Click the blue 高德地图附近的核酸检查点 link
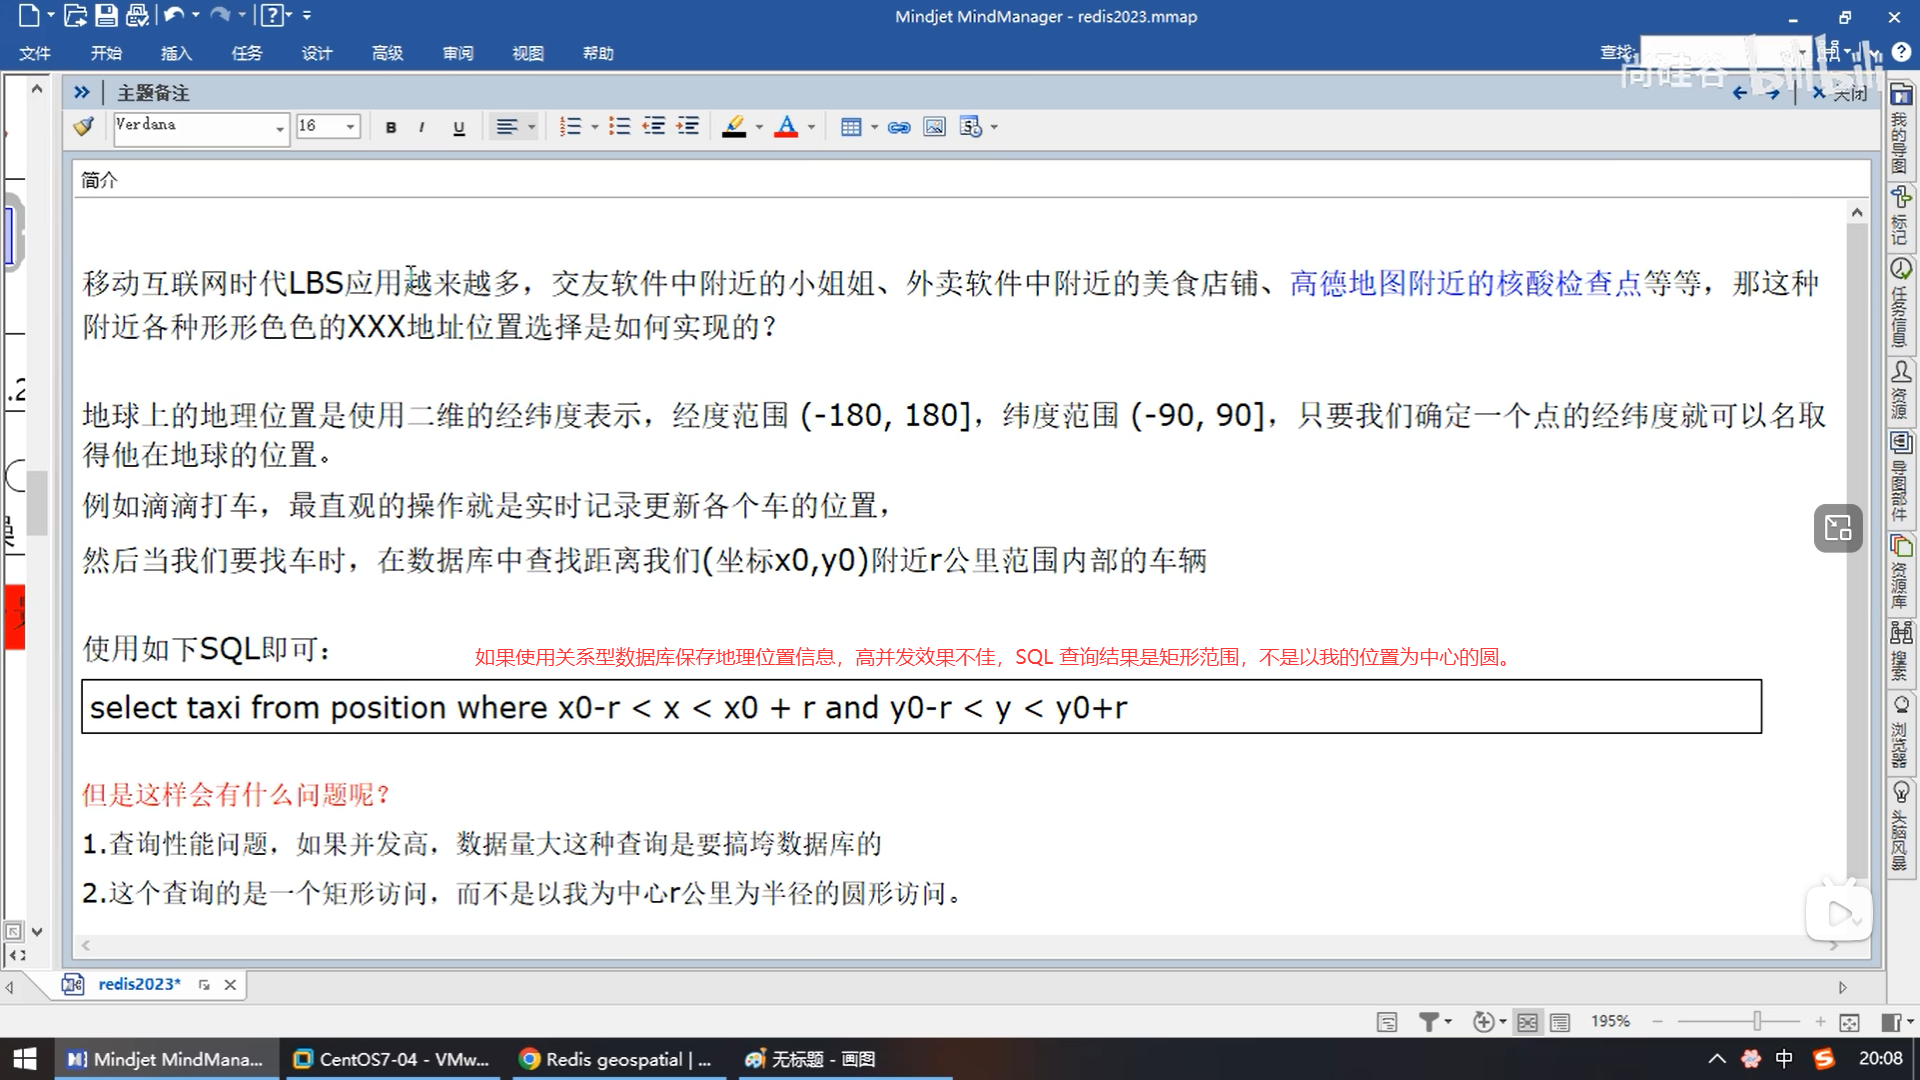Screen dimensions: 1920x1080 [x=1465, y=284]
